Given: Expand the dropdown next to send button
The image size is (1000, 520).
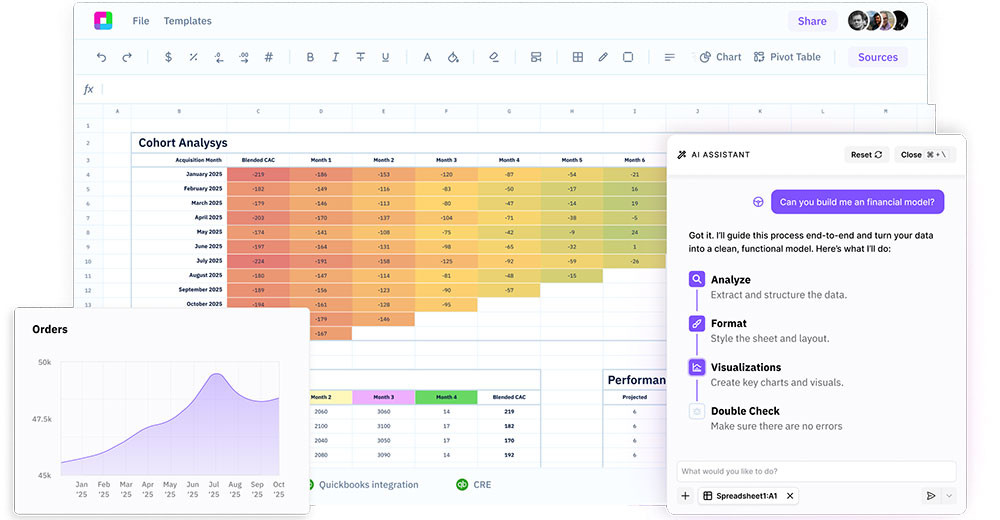Looking at the screenshot, I should [x=949, y=495].
